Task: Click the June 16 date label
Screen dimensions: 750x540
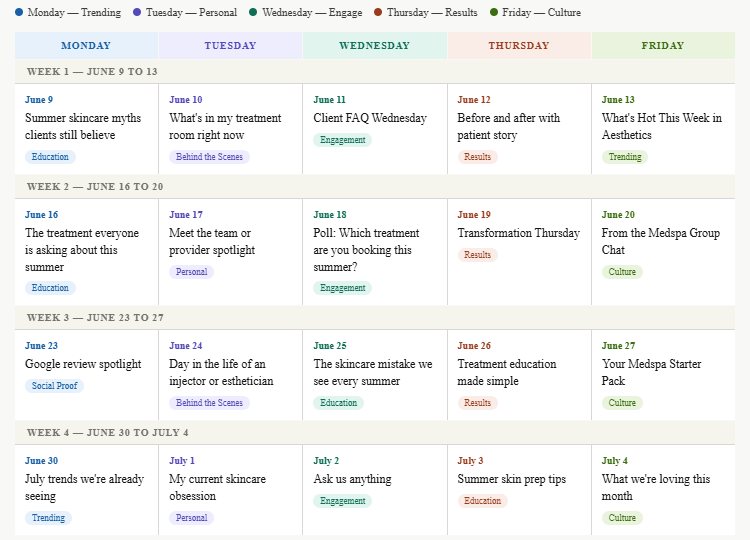Action: coord(42,215)
